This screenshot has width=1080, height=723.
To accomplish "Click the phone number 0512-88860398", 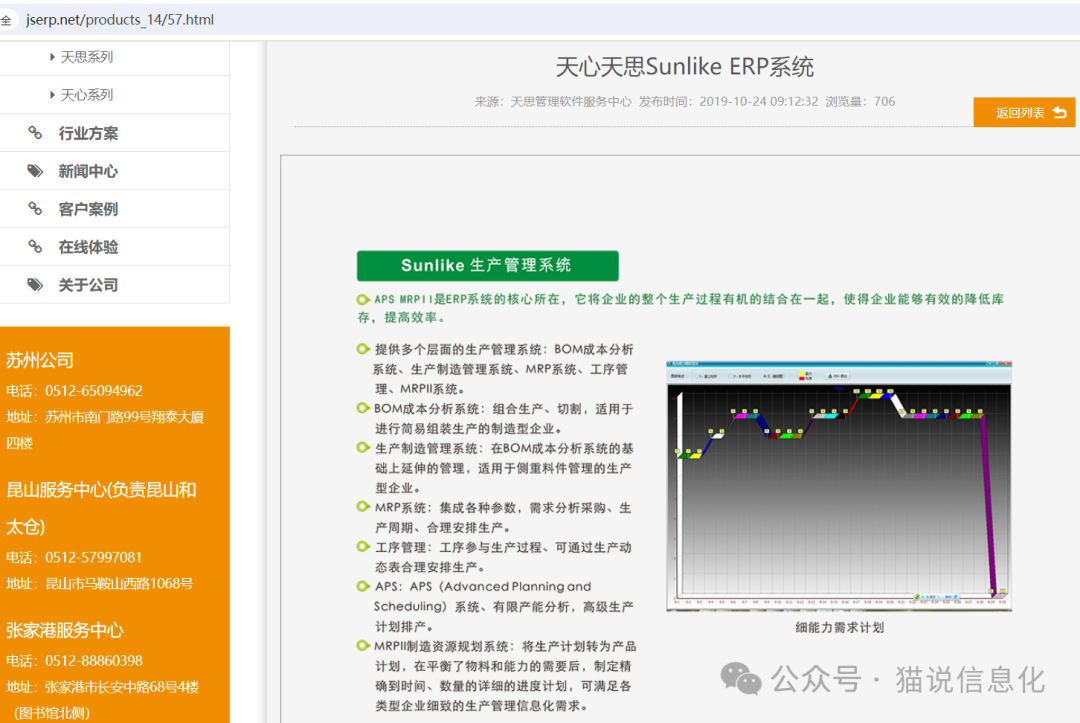I will 94,661.
